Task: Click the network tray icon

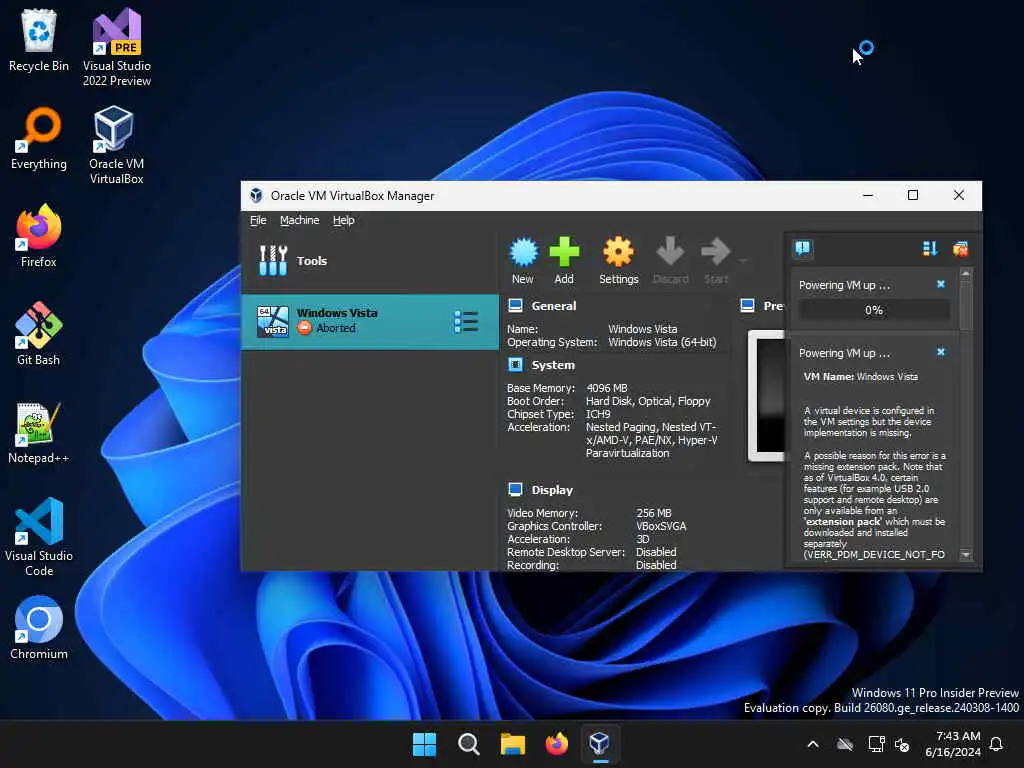Action: pyautogui.click(x=876, y=744)
